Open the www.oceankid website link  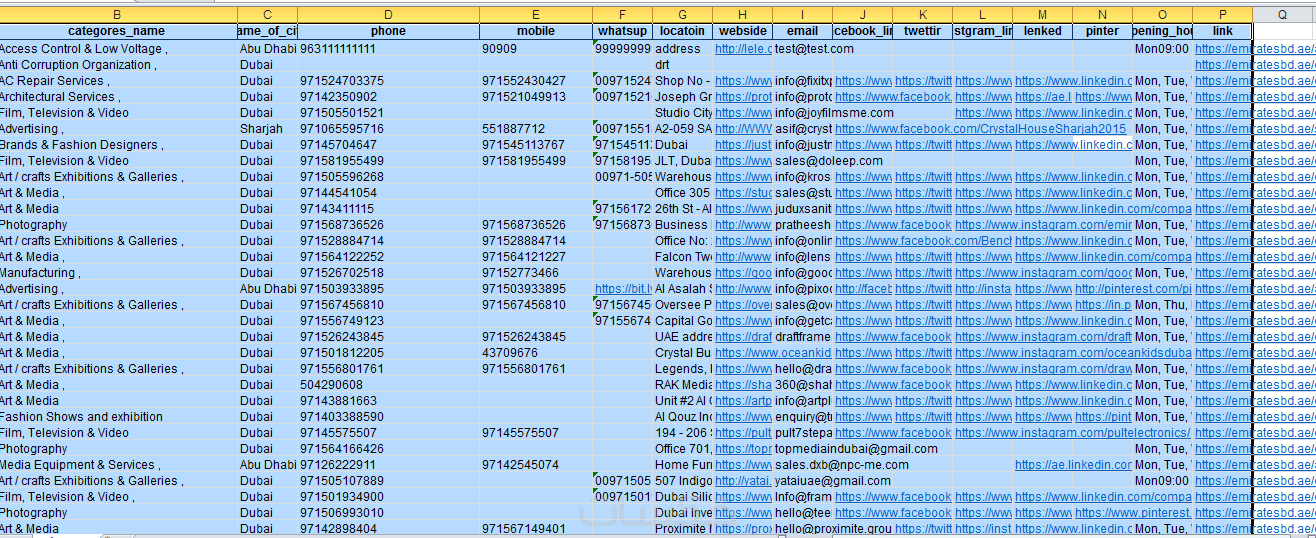point(773,353)
